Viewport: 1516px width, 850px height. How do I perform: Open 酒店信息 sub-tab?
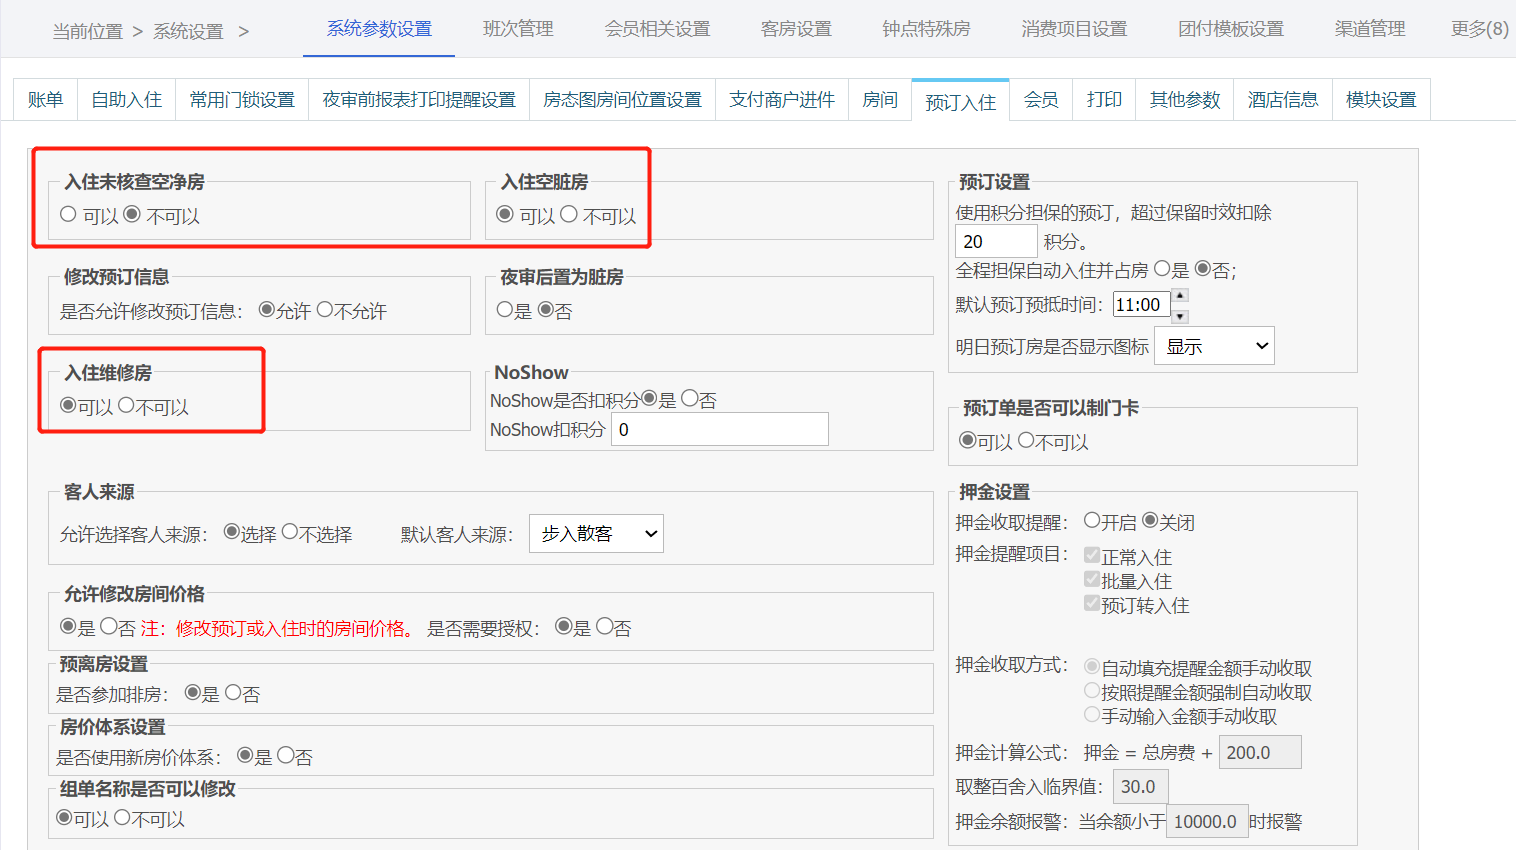1283,100
